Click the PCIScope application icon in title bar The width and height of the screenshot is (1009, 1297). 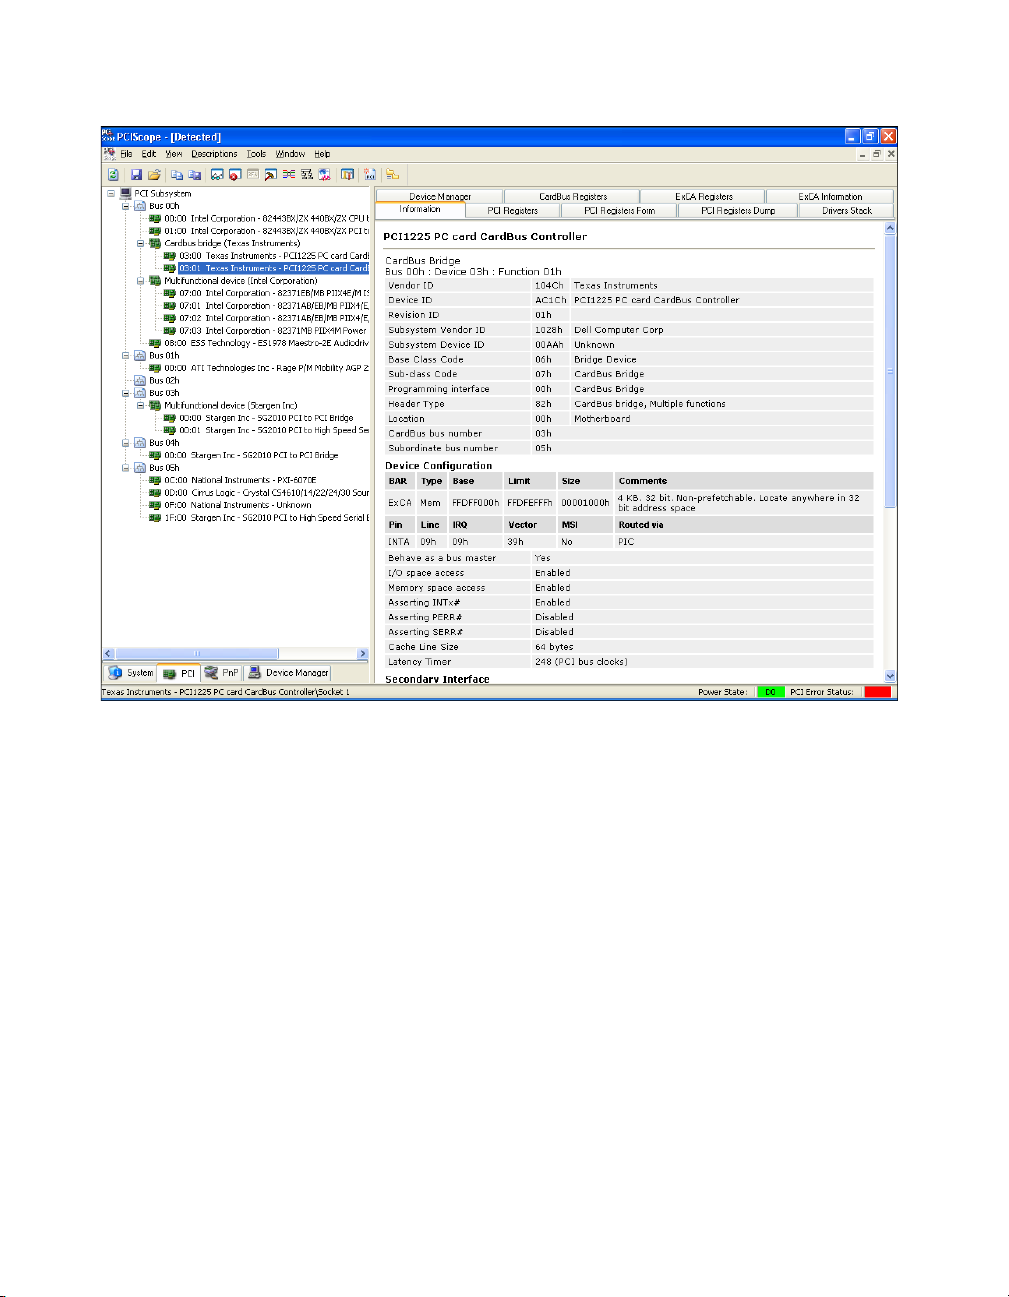pos(109,136)
